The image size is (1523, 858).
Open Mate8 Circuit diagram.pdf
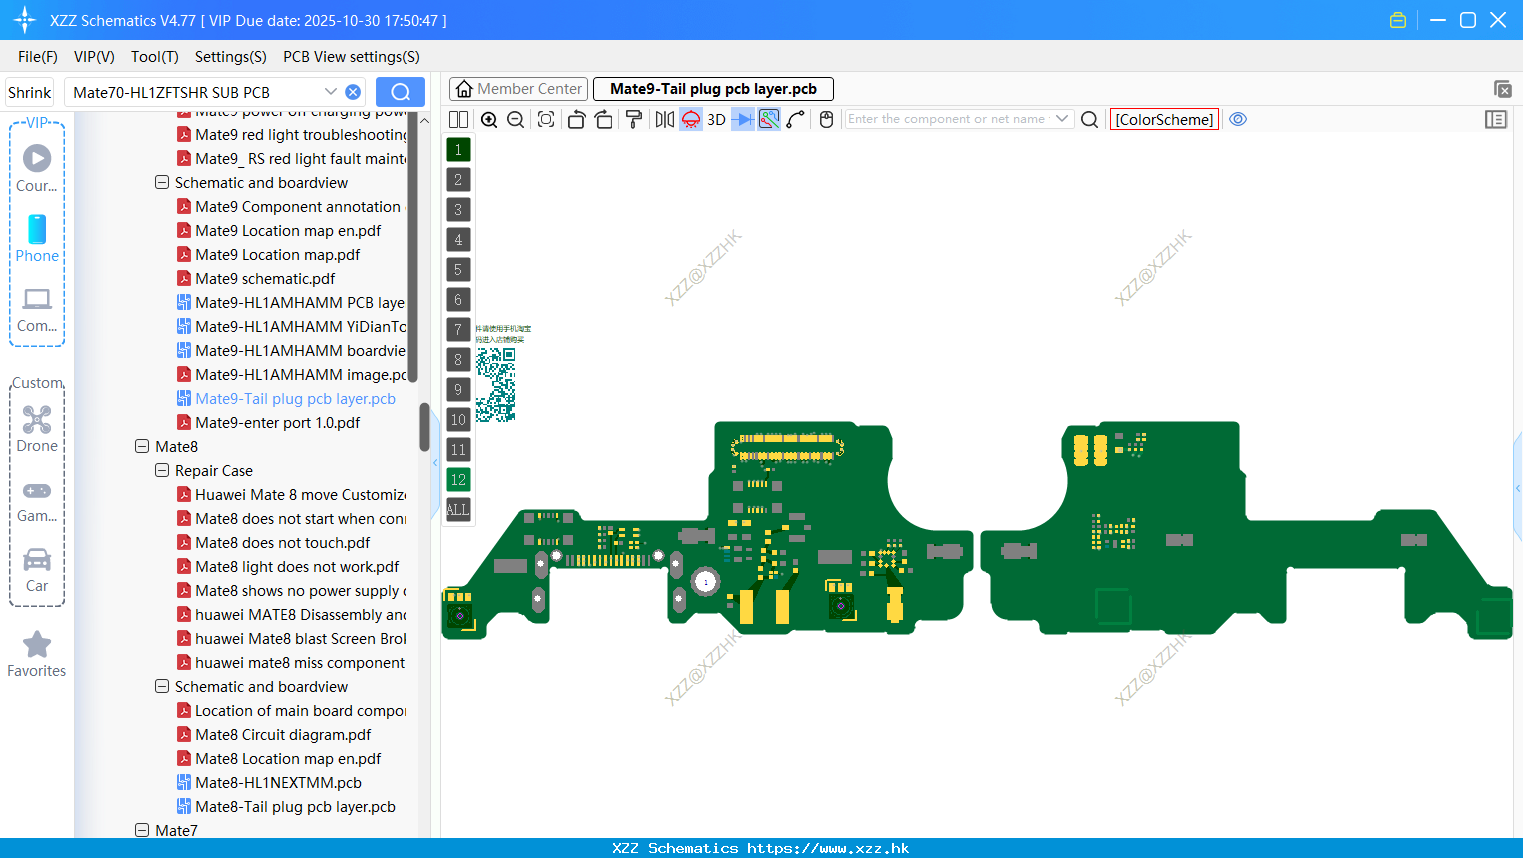point(283,735)
